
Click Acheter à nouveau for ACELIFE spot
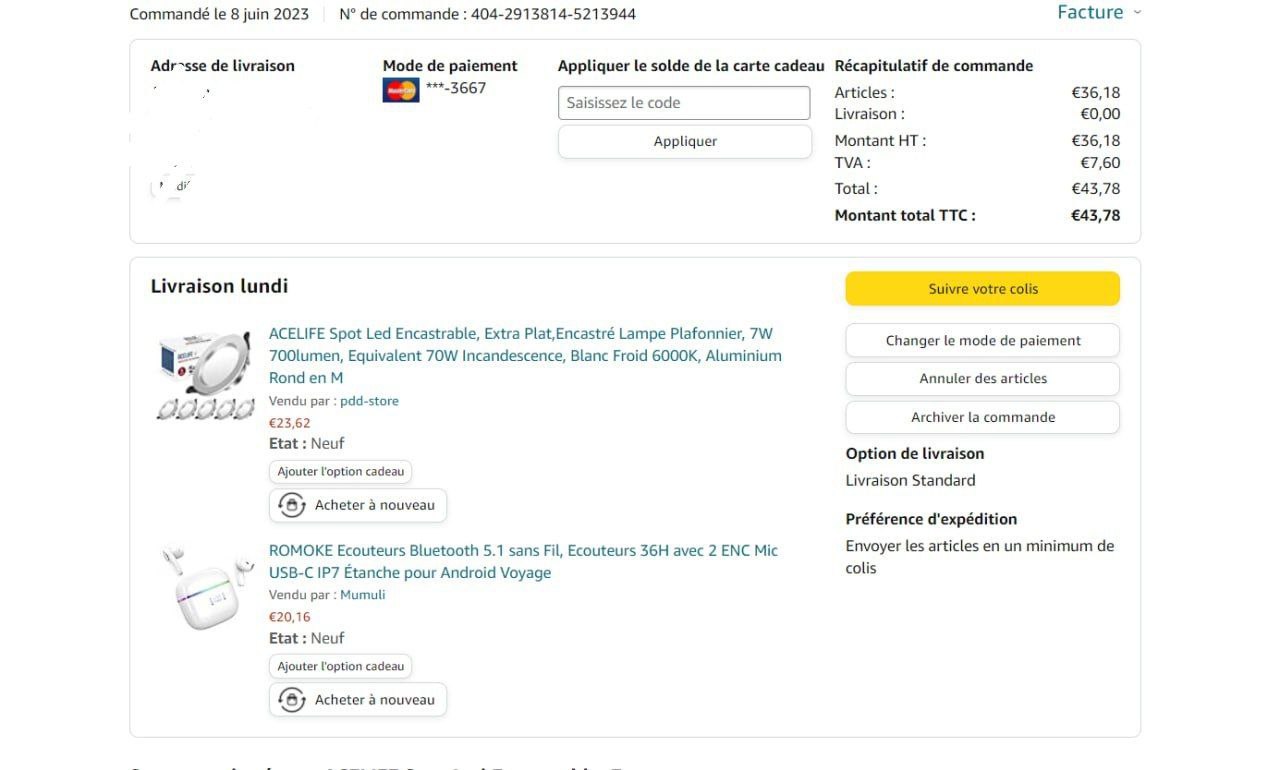(x=374, y=505)
